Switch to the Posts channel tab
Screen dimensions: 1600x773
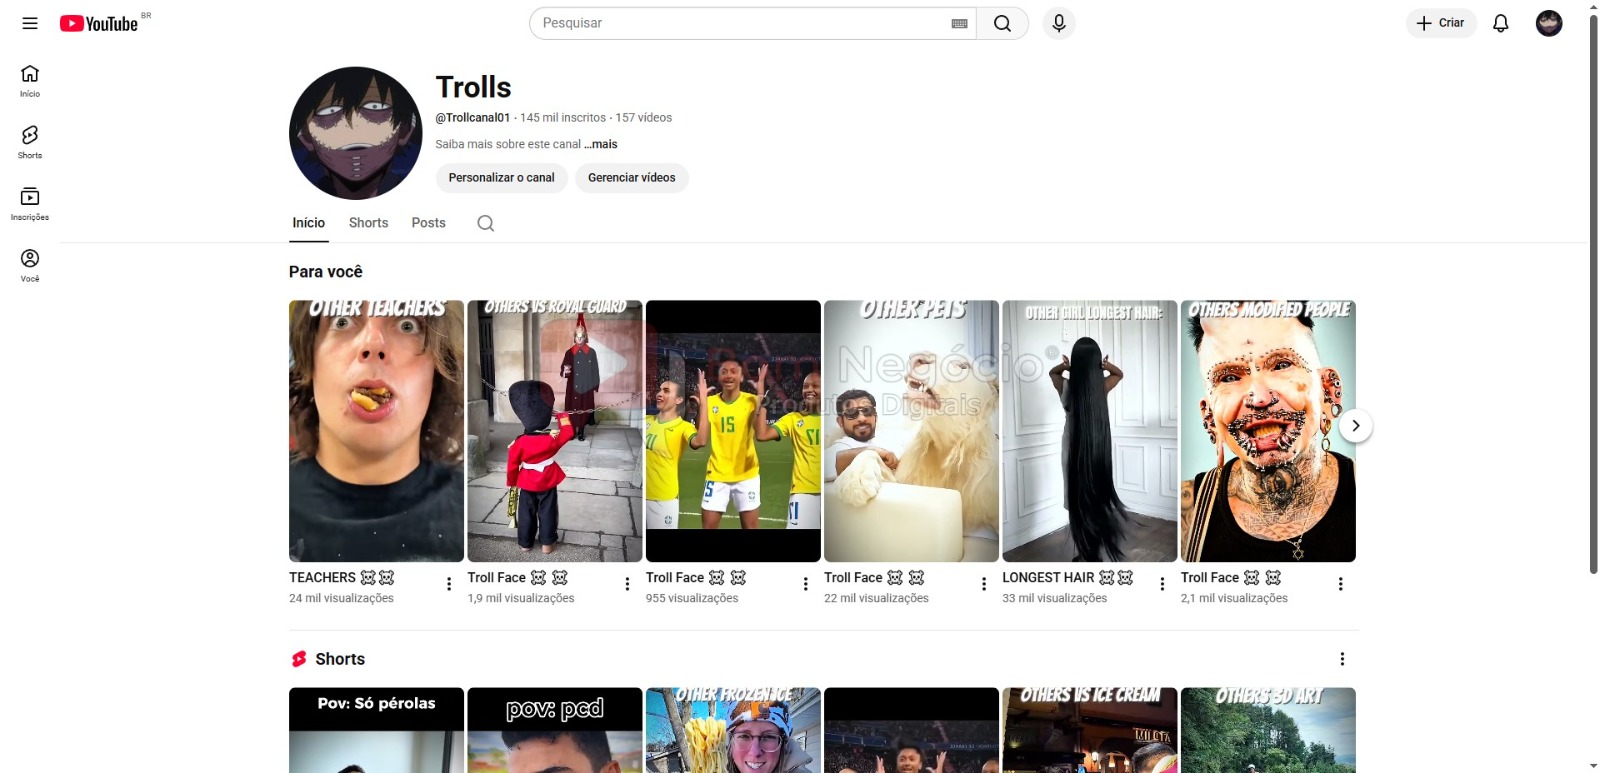click(x=428, y=223)
